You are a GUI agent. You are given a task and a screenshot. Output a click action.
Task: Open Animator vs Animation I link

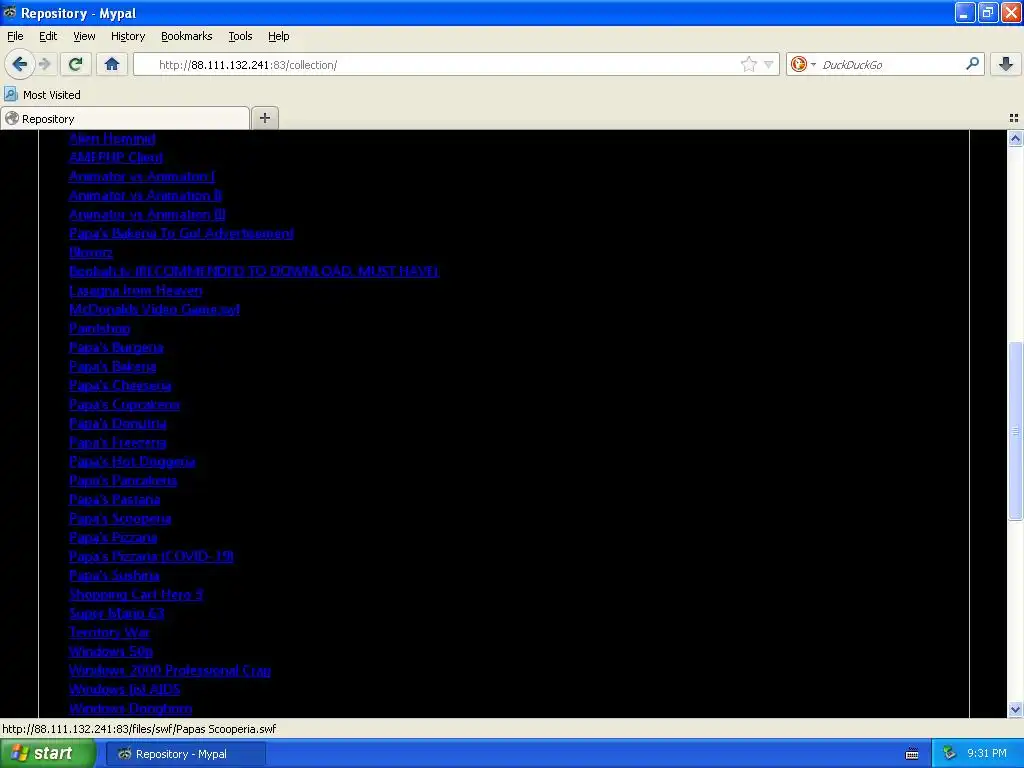coord(142,176)
